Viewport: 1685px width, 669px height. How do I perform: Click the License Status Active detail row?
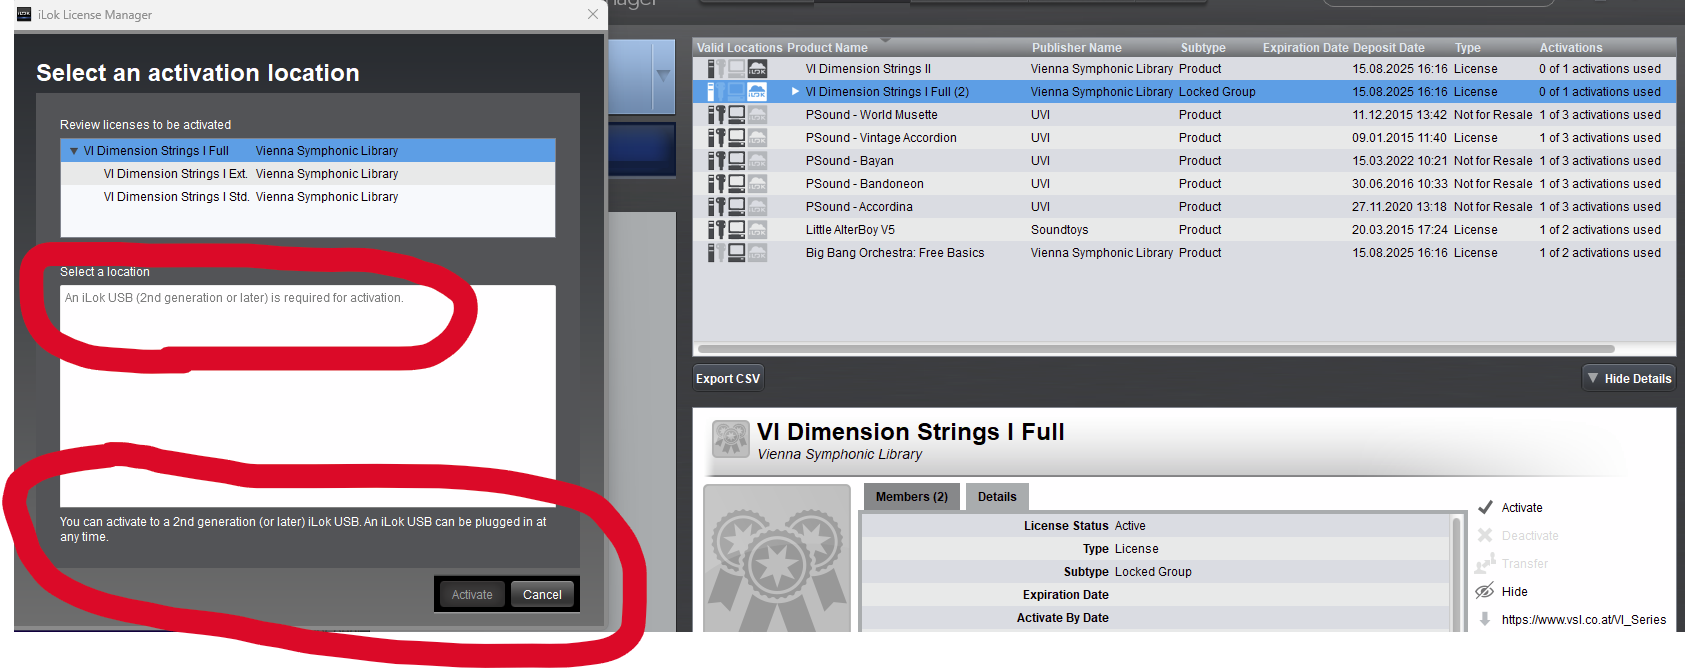click(x=1155, y=526)
